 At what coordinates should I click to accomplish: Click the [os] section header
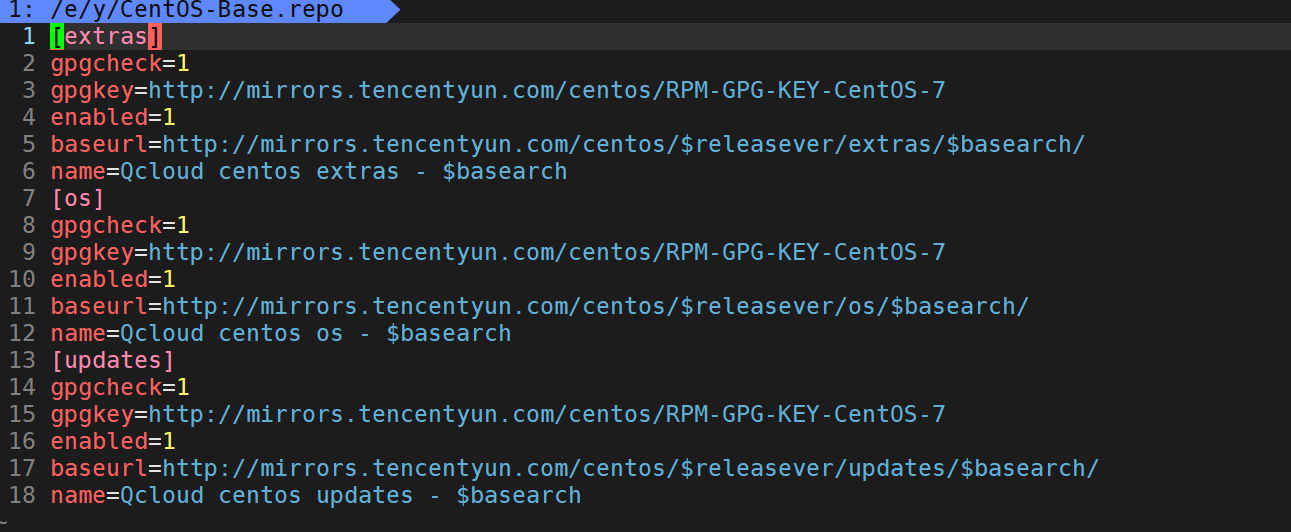tap(78, 199)
